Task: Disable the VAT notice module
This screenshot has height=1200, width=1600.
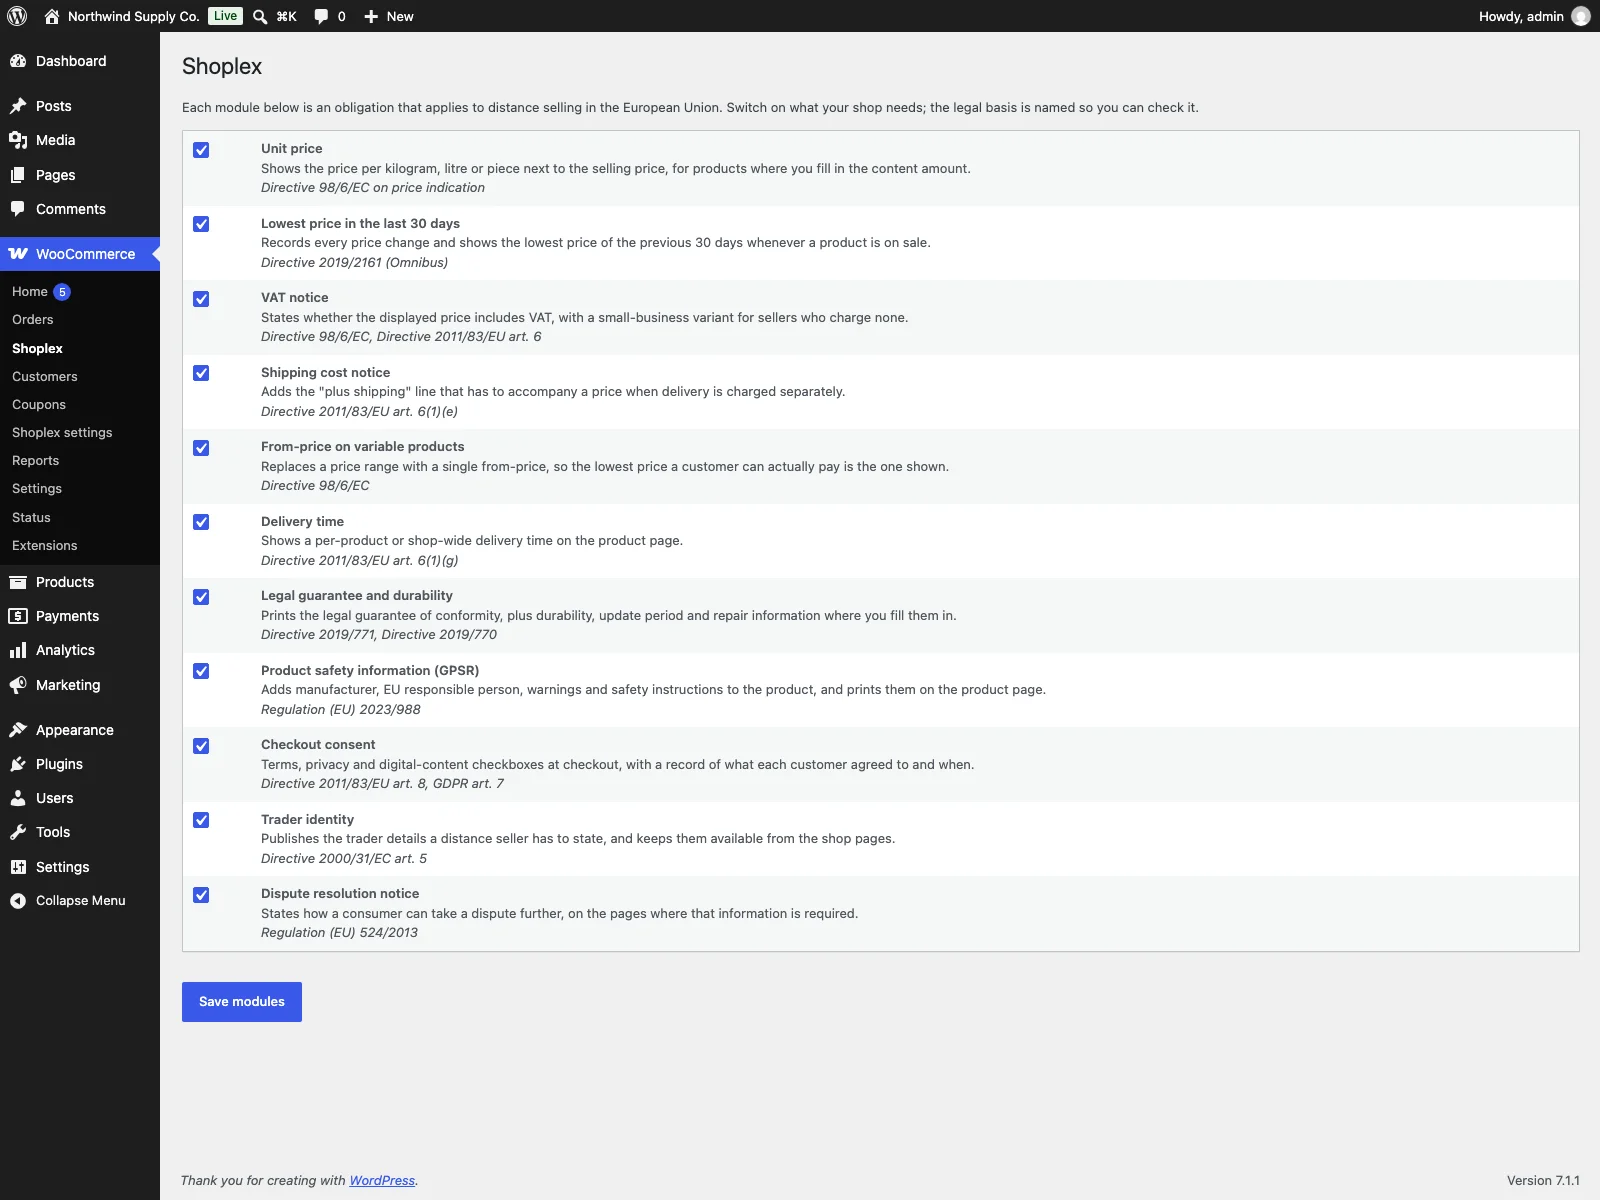Action: pos(201,299)
